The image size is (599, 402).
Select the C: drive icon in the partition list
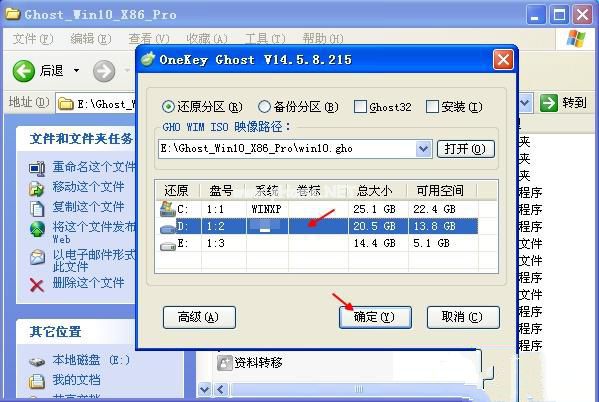click(168, 209)
